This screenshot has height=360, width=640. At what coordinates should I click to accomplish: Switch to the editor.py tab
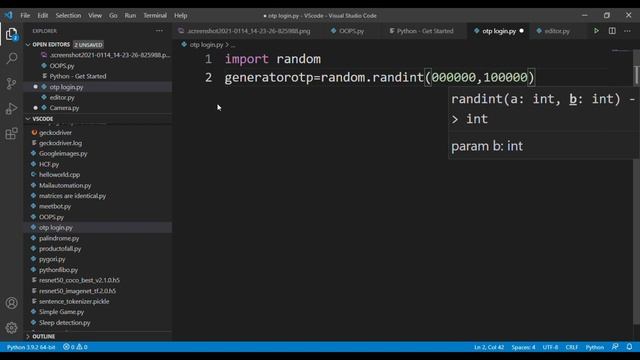[557, 31]
